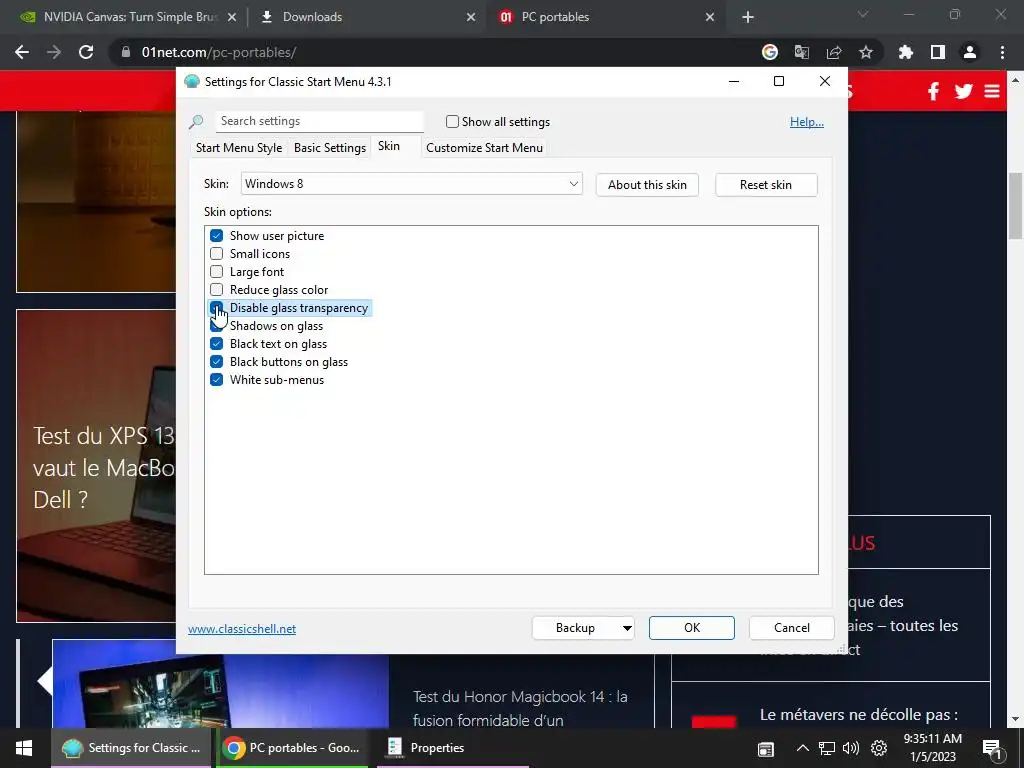Switch to Downloads browser tab

tap(366, 17)
